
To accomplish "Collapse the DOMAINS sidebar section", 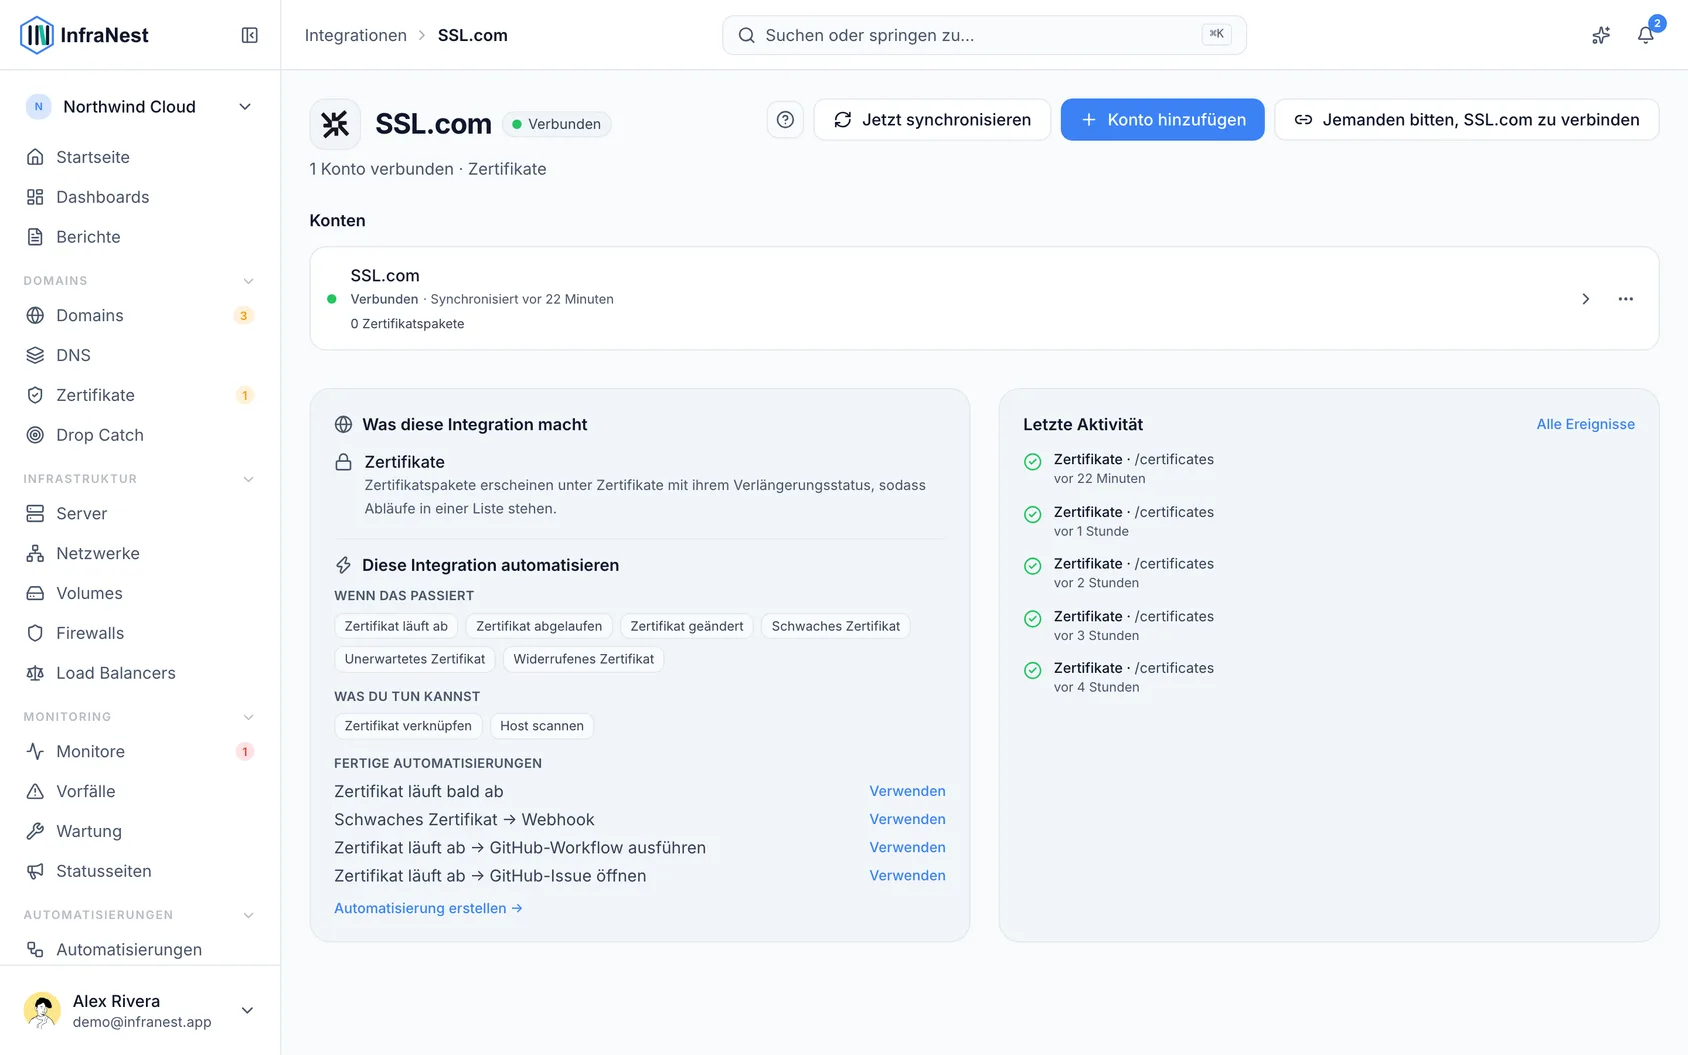I will coord(248,281).
